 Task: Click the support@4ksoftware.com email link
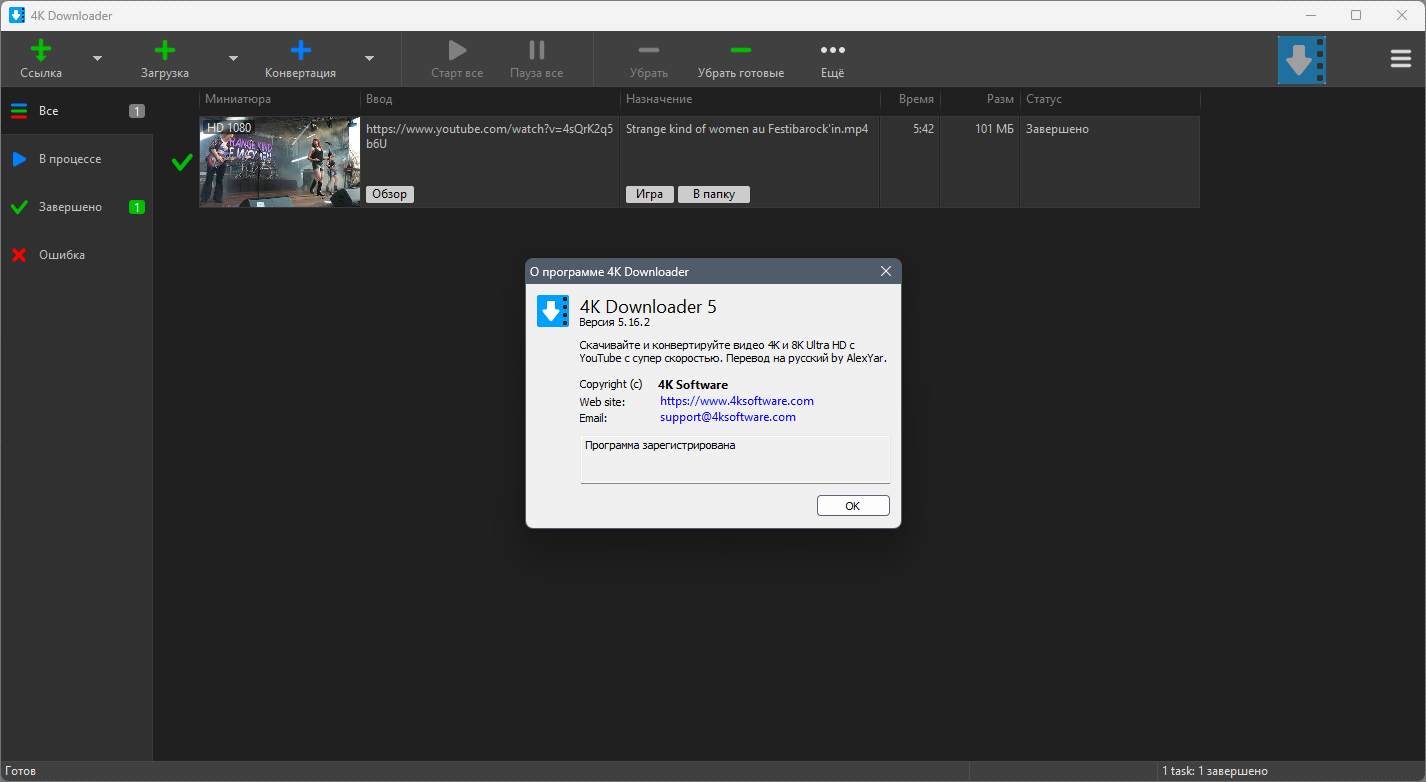click(728, 417)
